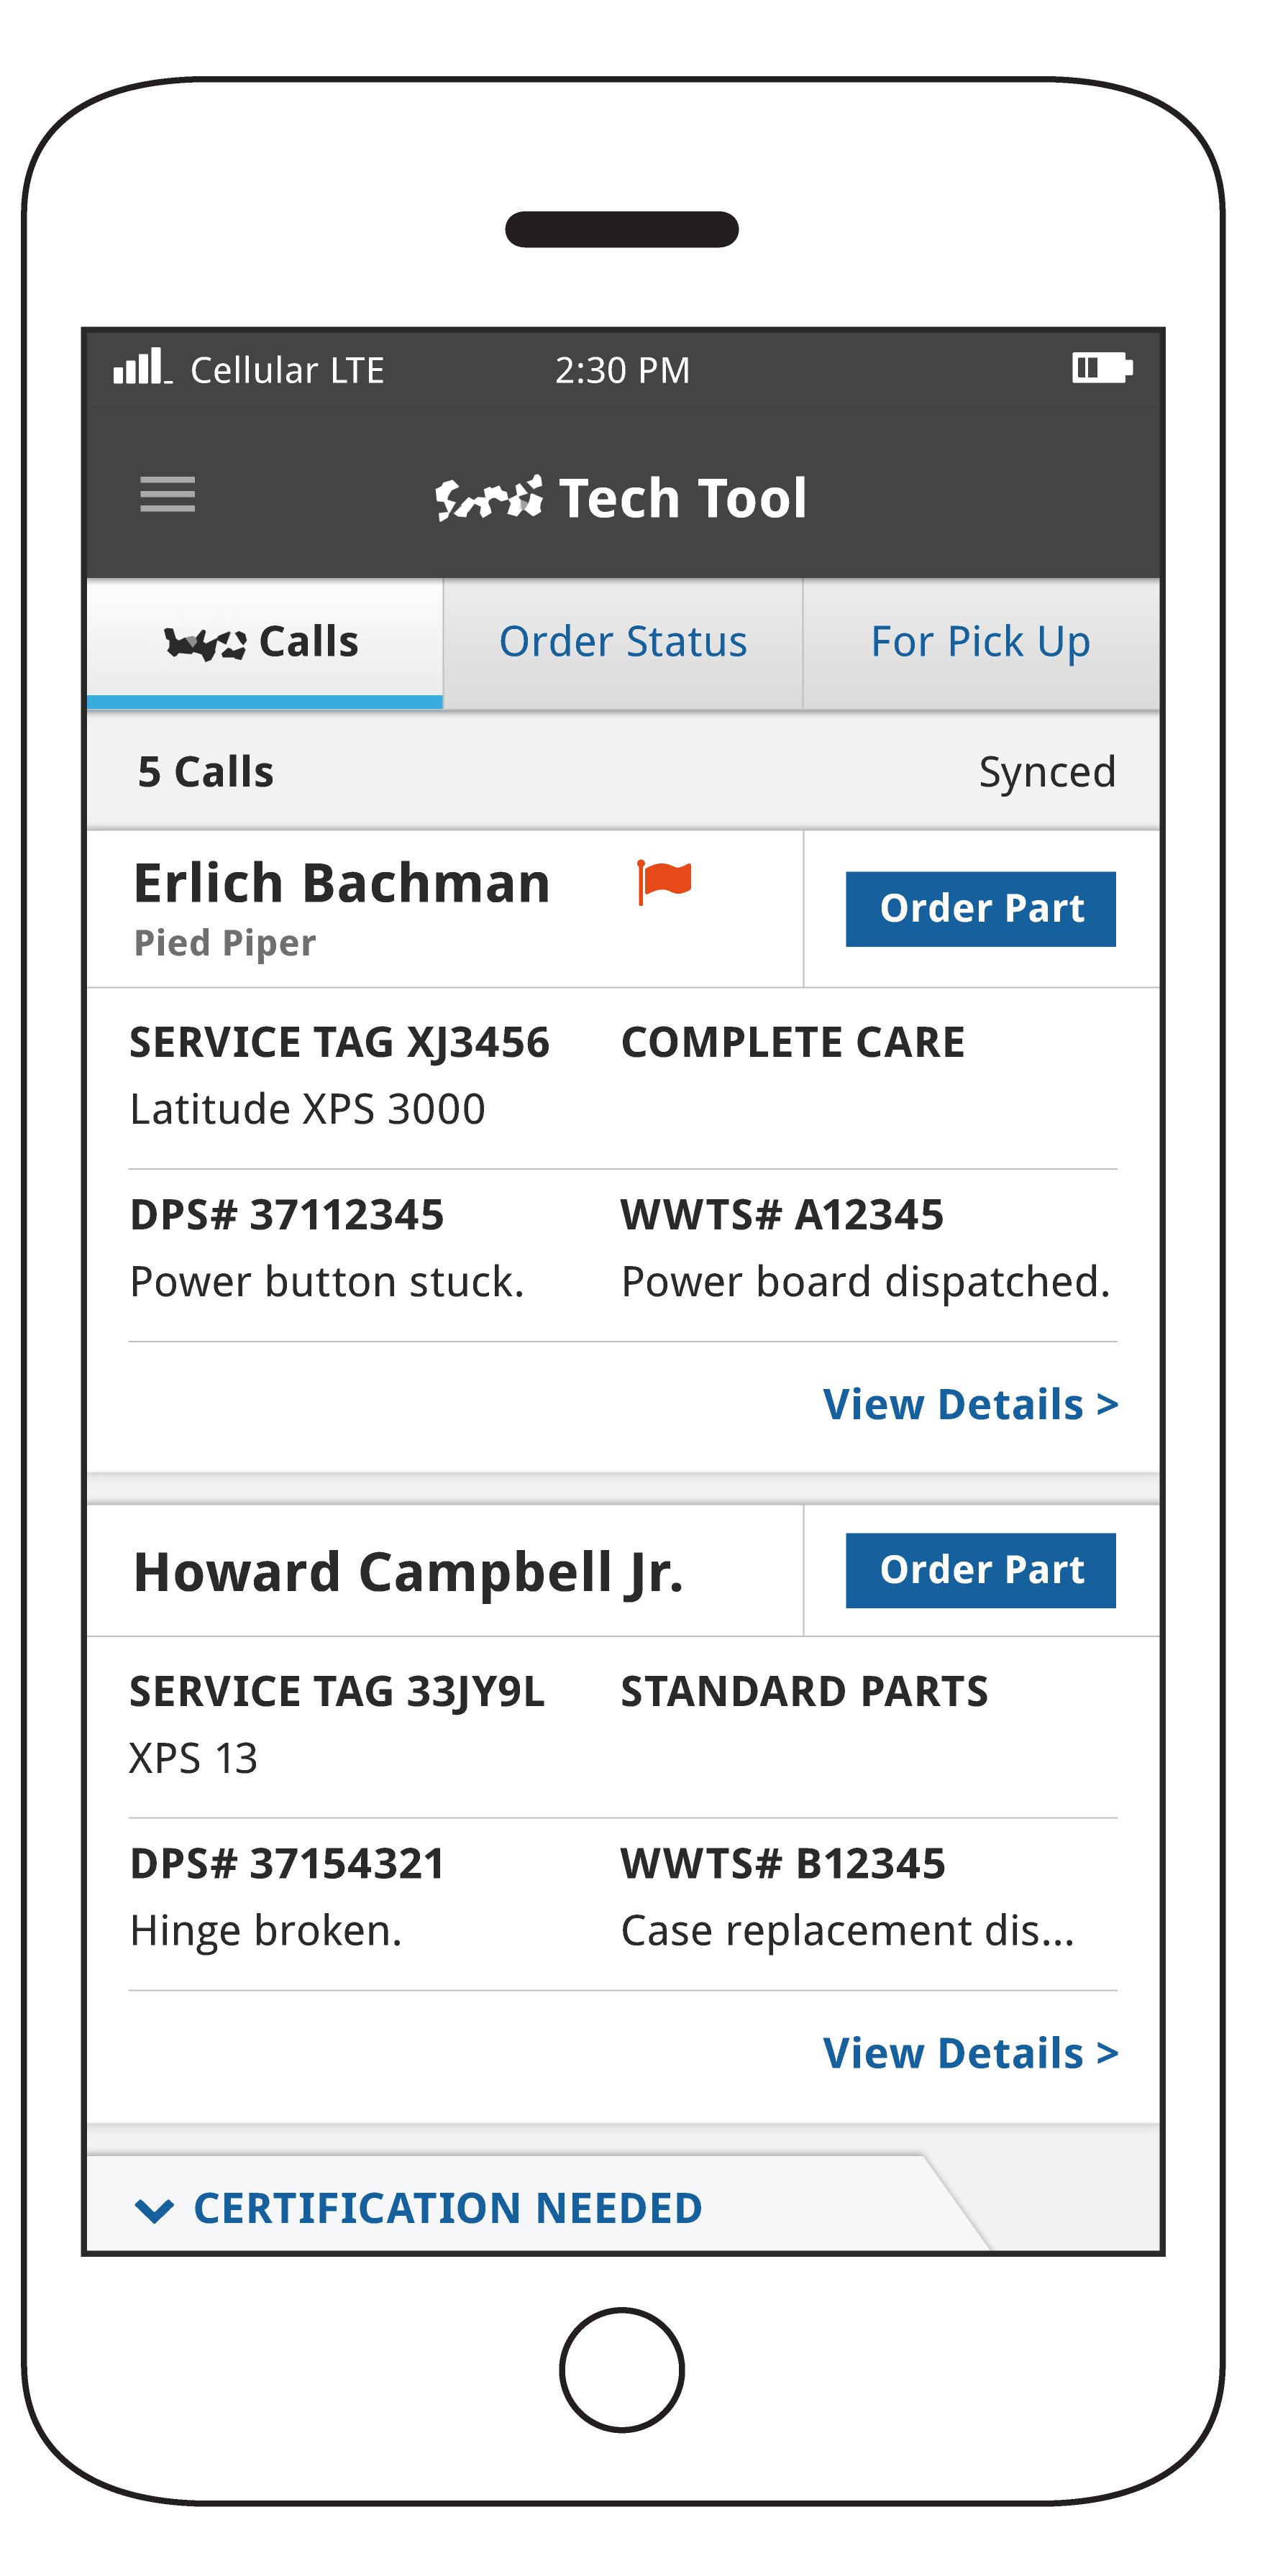This screenshot has width=1265, height=2576.
Task: Tap the Tech Tool logo icon in header
Action: [489, 498]
